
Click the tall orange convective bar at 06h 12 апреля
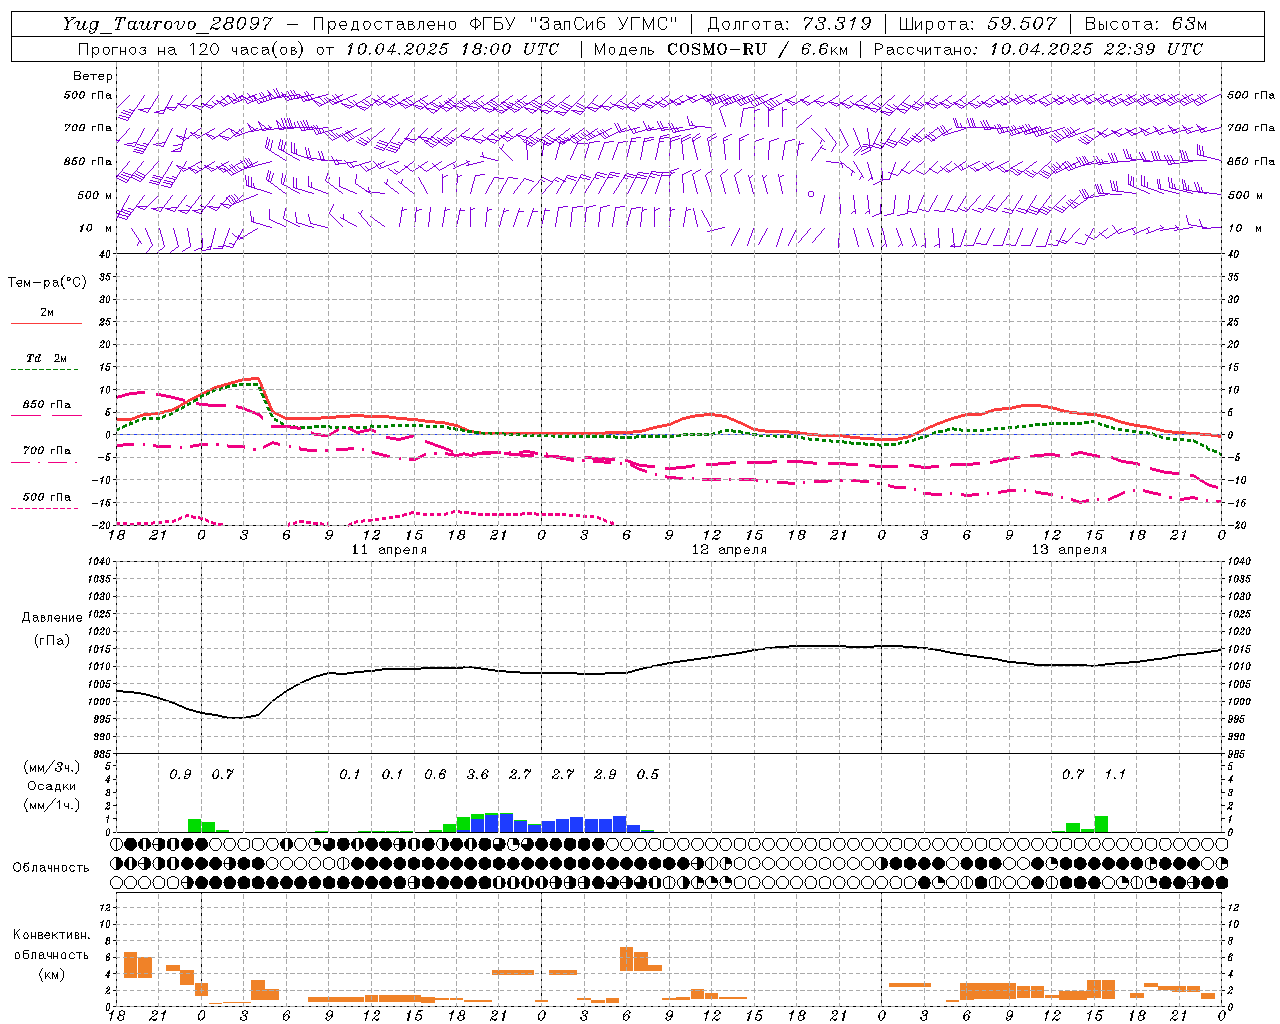[627, 959]
